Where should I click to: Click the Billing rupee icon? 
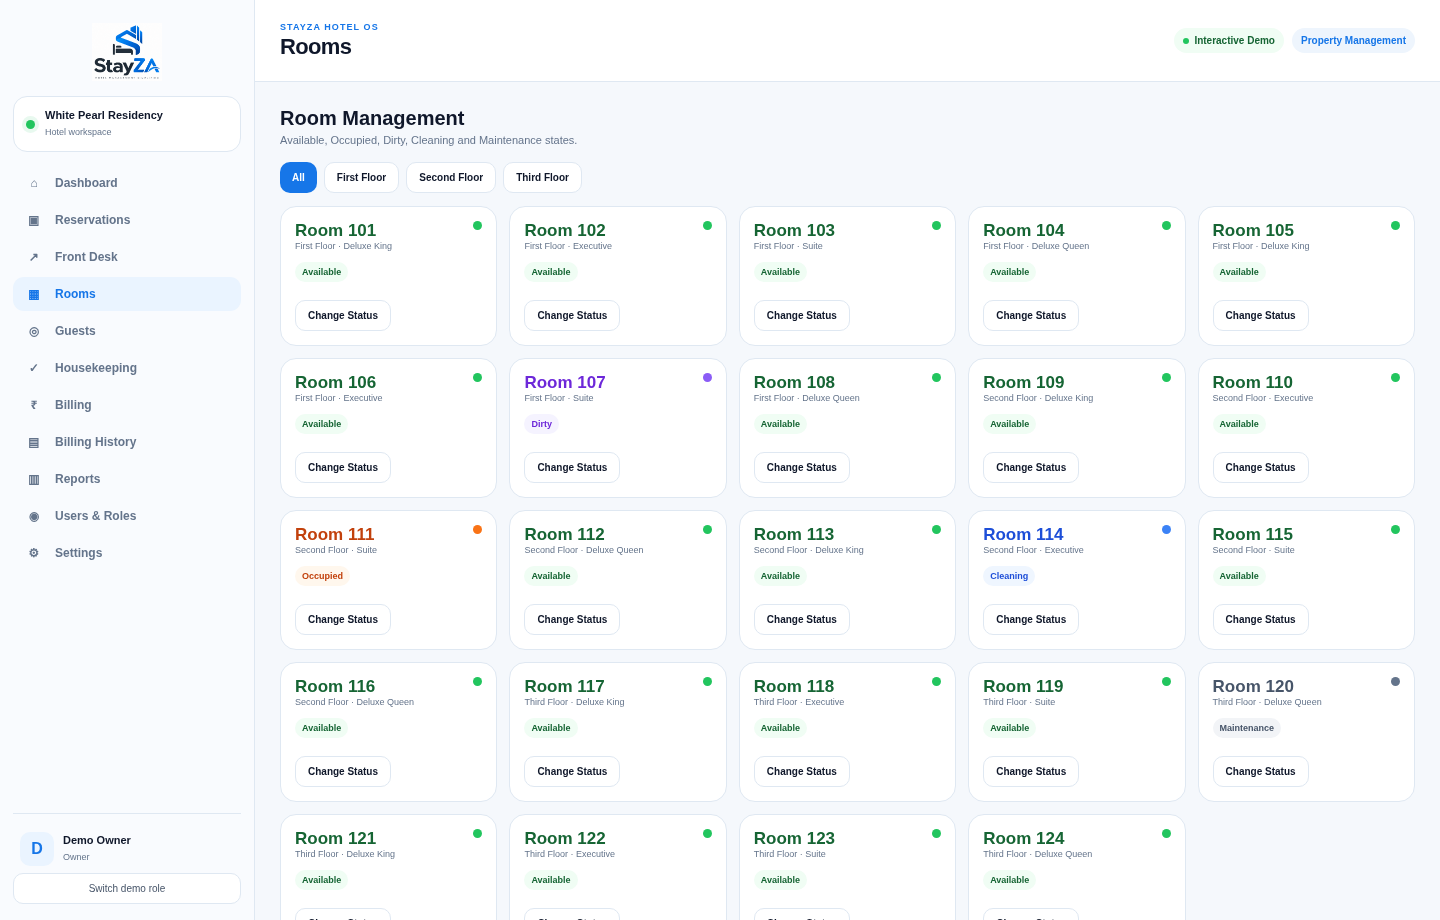pos(34,405)
